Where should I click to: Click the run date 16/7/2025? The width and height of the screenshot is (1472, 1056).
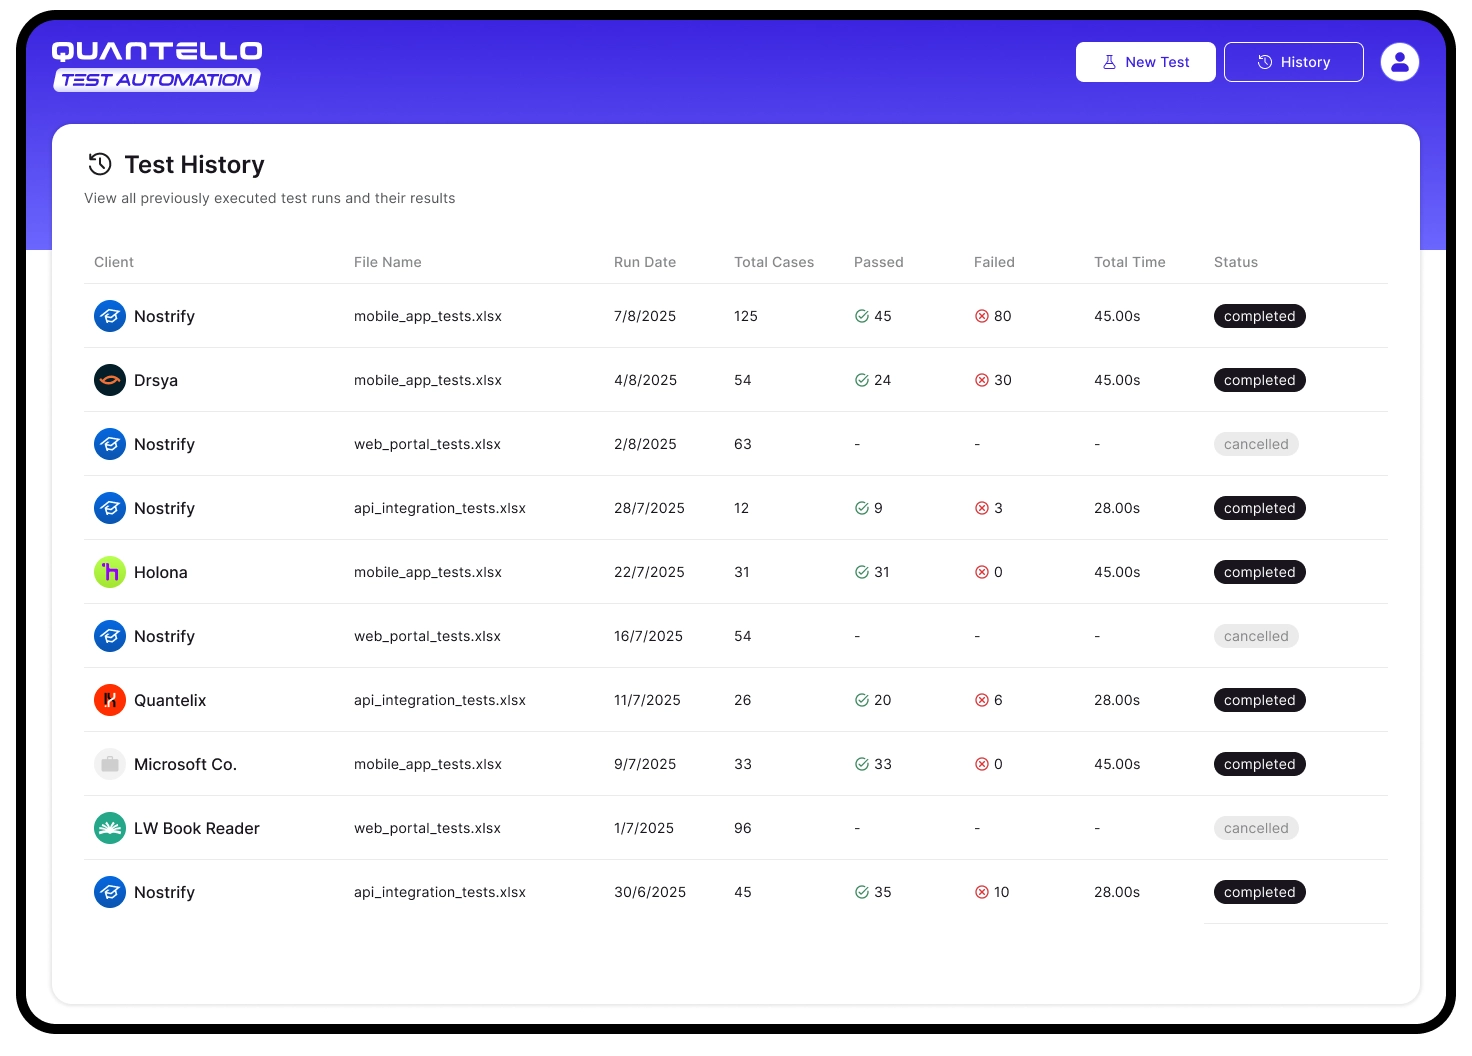tap(648, 636)
